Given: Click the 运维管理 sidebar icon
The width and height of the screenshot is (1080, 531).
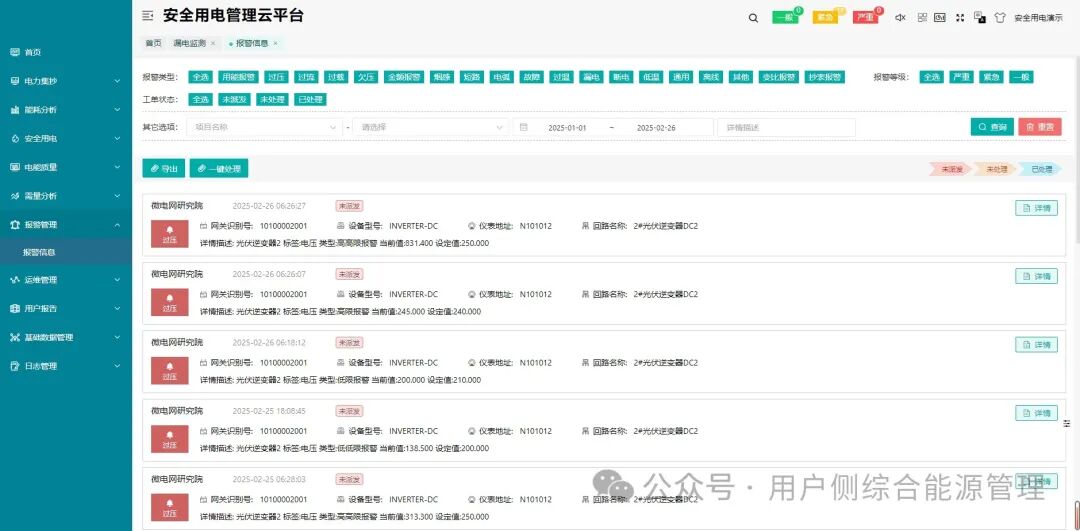Looking at the screenshot, I should [x=14, y=280].
